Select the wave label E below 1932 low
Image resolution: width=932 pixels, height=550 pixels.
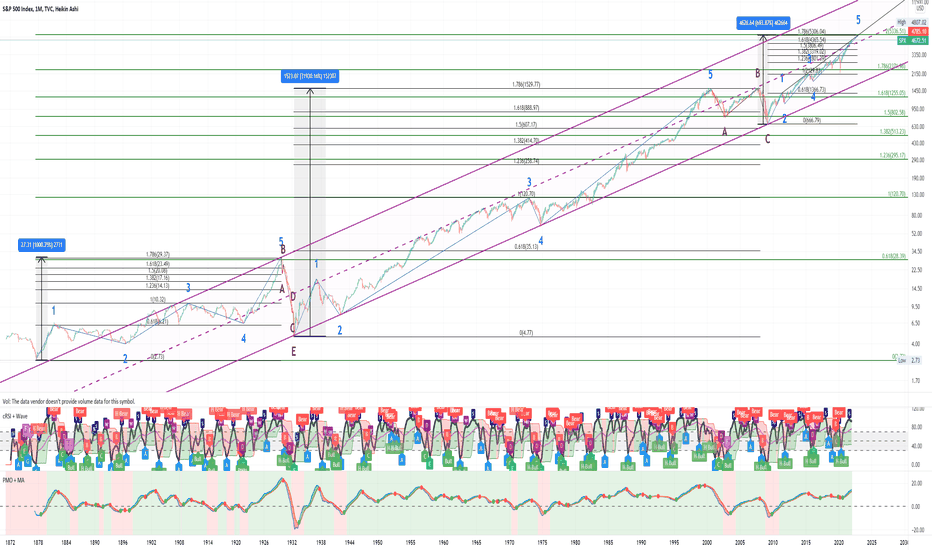point(293,351)
